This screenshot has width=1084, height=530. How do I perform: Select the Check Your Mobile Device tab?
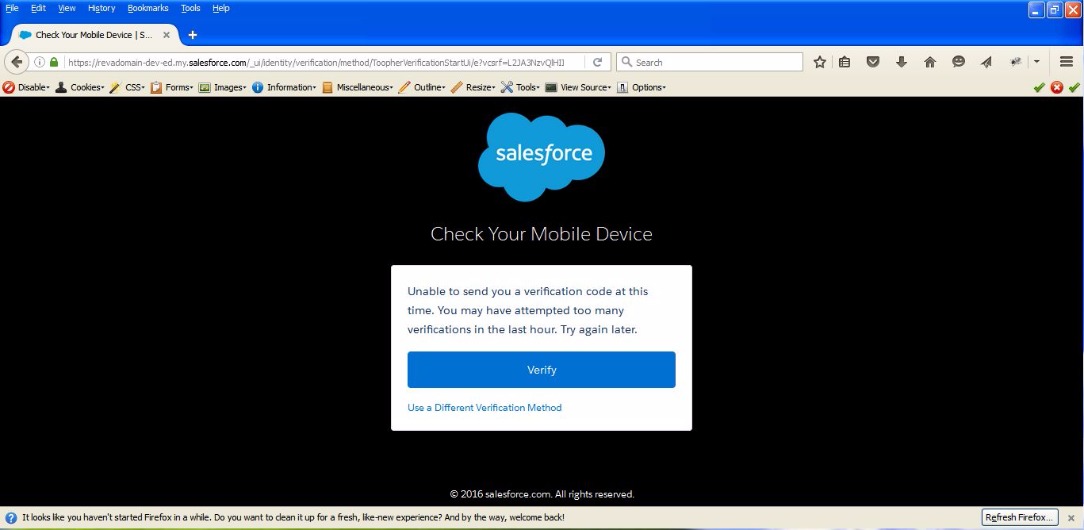point(93,35)
